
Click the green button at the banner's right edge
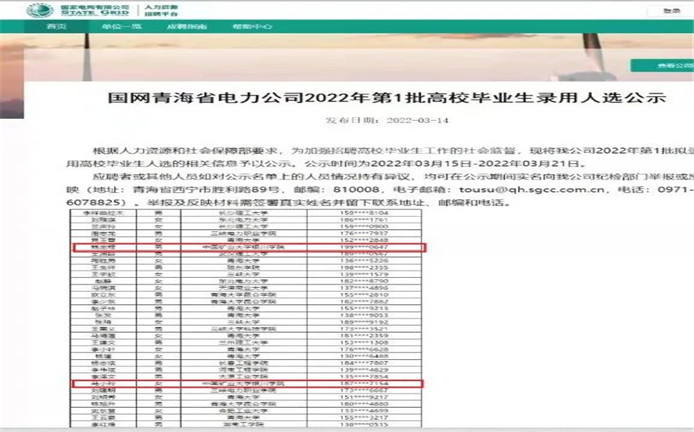pyautogui.click(x=662, y=66)
